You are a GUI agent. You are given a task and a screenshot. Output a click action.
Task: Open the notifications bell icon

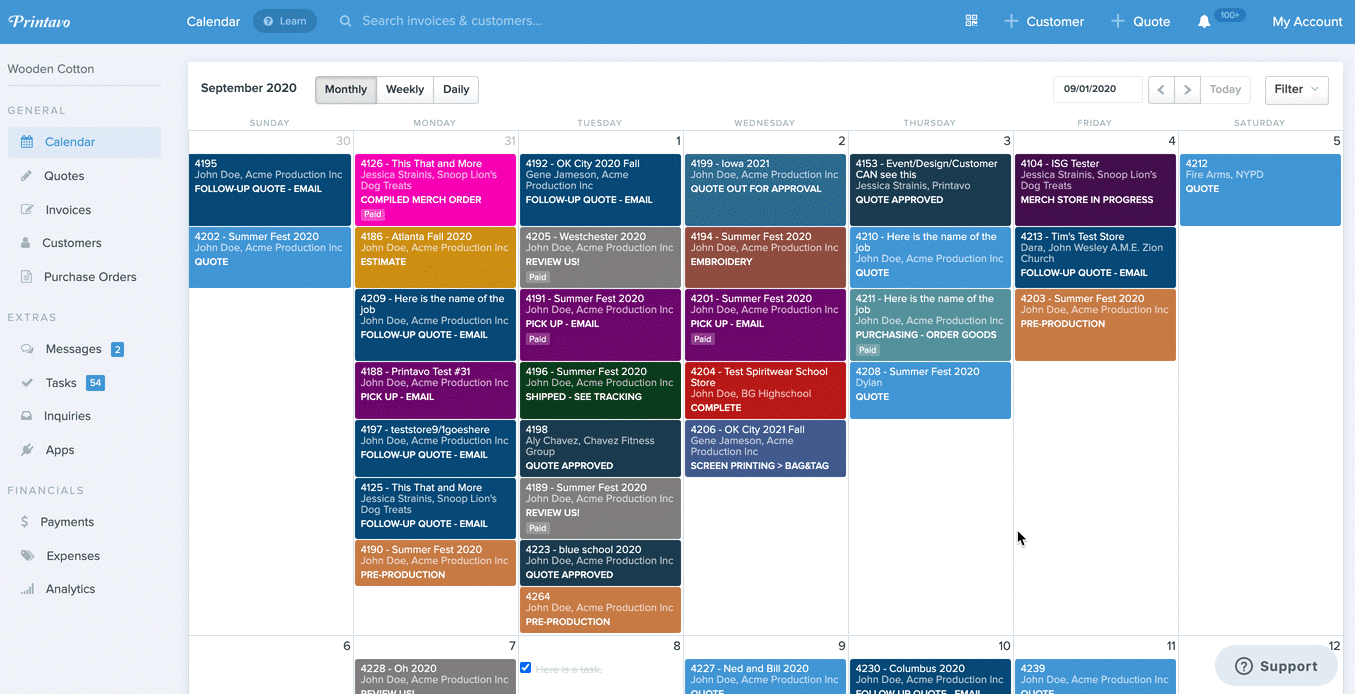(x=1204, y=22)
